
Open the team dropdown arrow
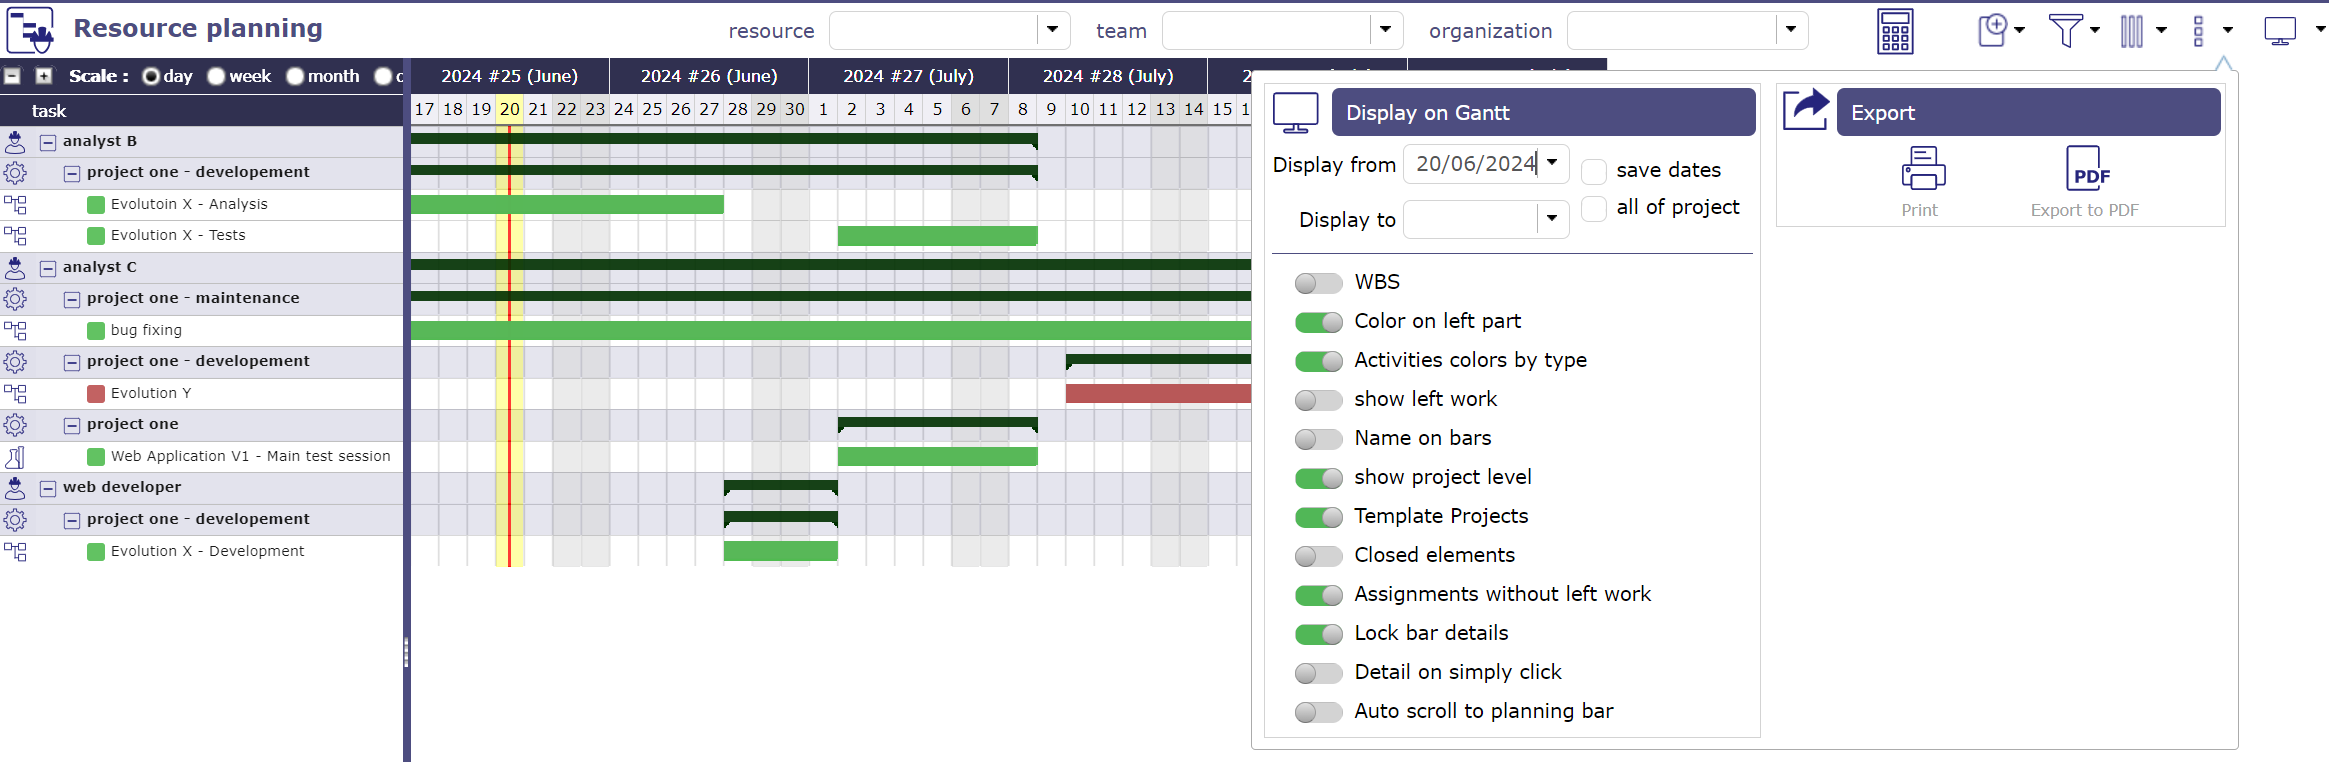pos(1385,30)
